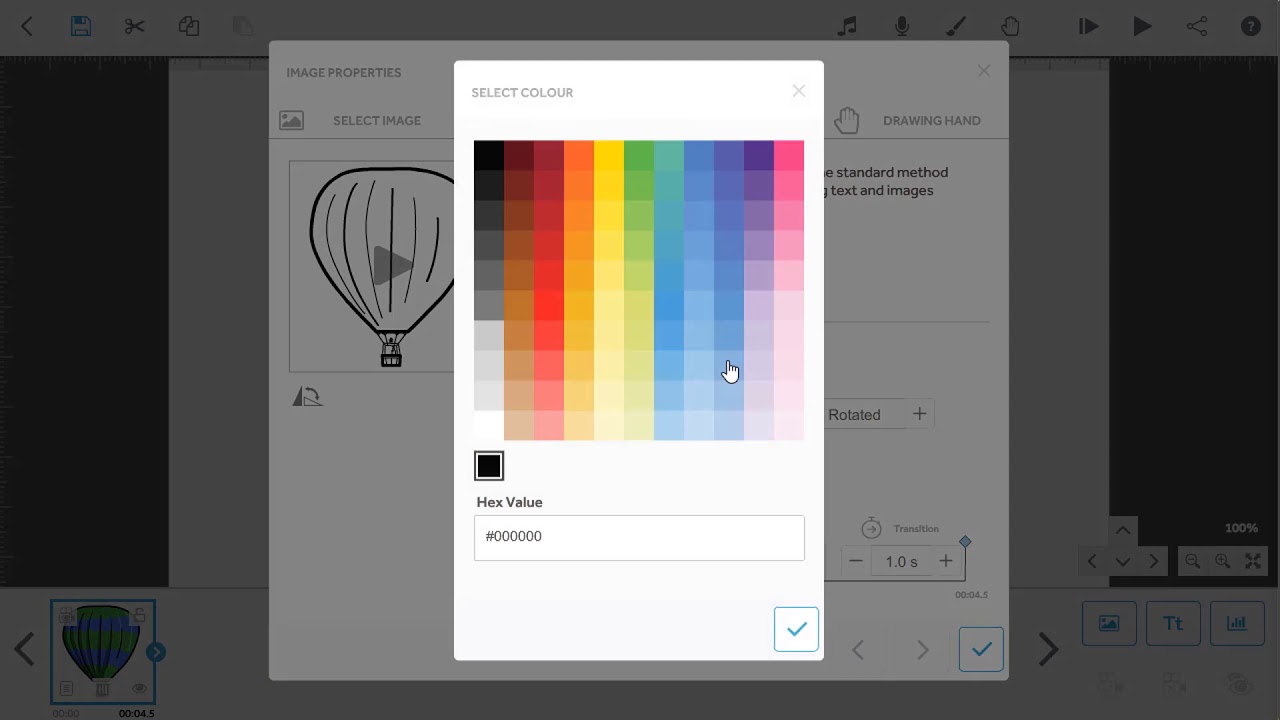Viewport: 1280px width, 720px height.
Task: Pan the canvas left
Action: 1092,562
